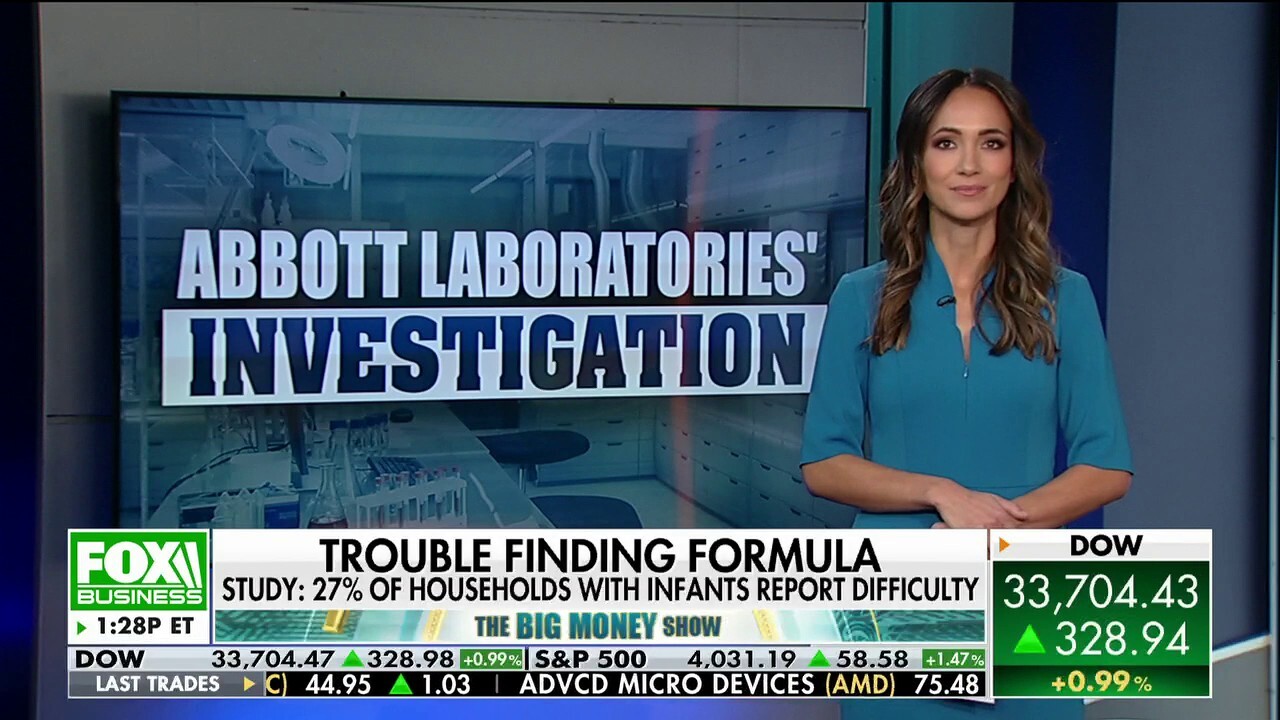
Task: Click the LAST TRADES label
Action: click(157, 684)
